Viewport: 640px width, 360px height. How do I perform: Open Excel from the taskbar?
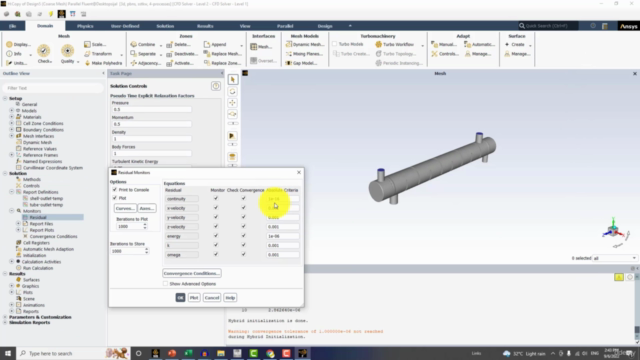[188, 353]
